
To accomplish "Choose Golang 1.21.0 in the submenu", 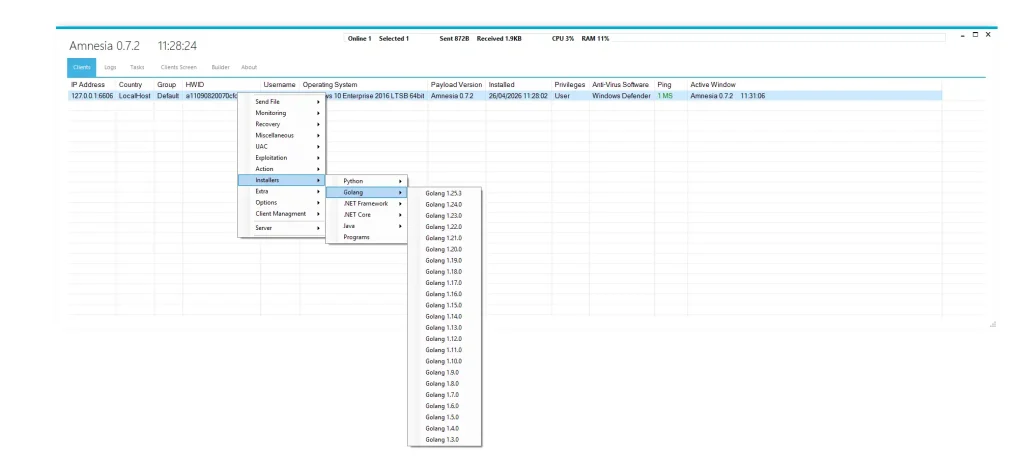I will (443, 238).
